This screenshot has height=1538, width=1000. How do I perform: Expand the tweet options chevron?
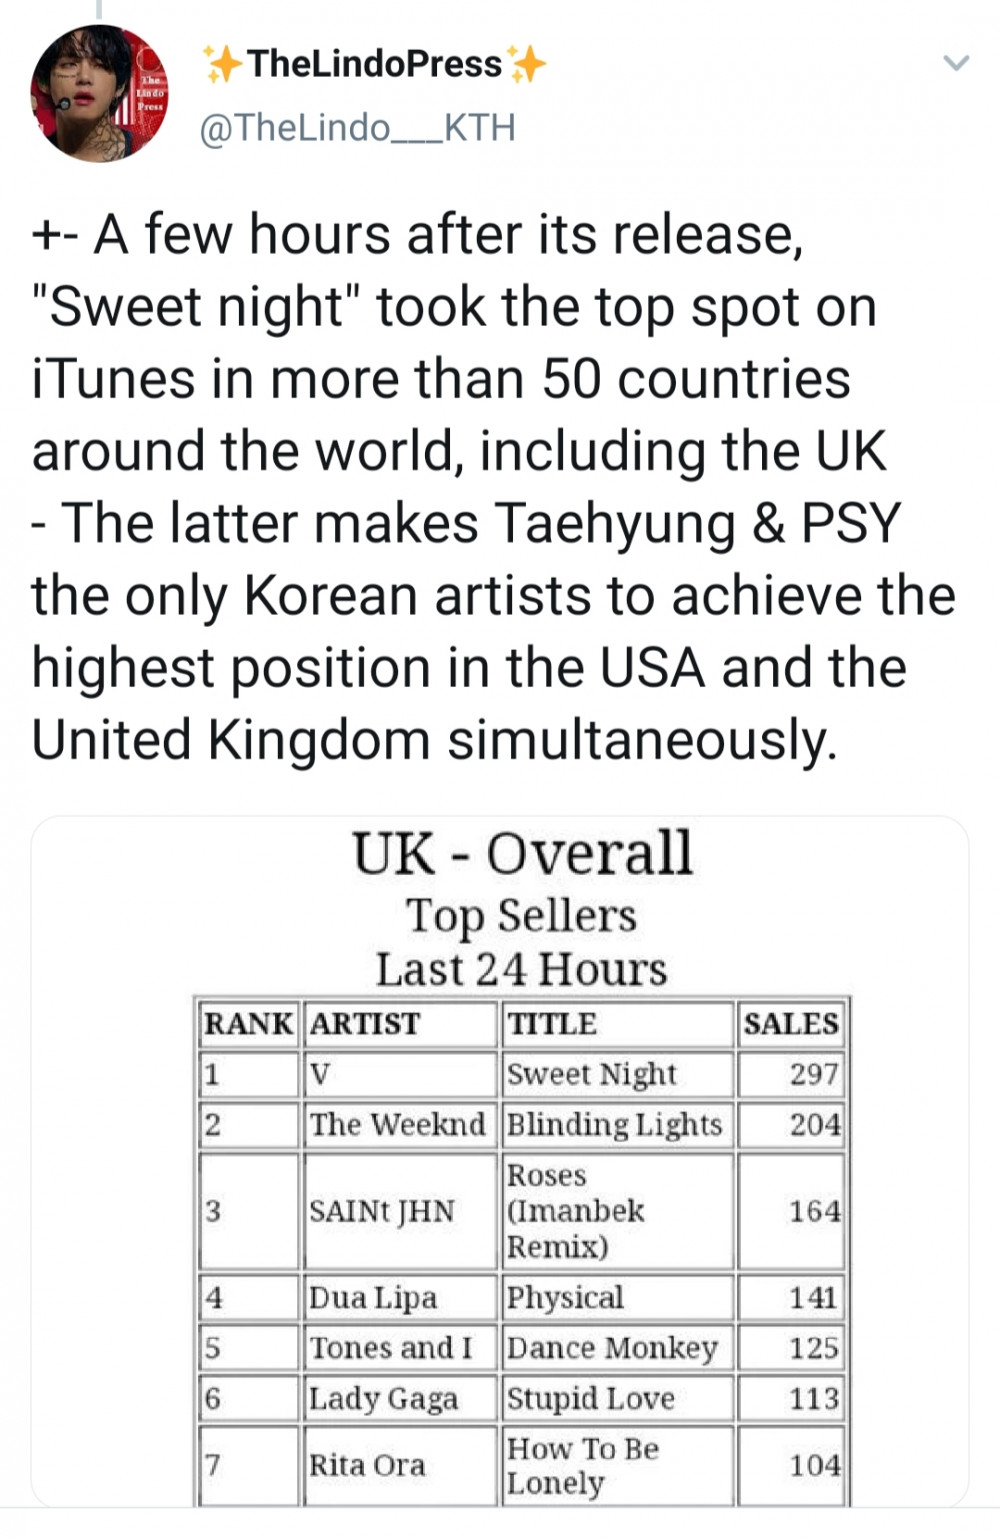956,64
